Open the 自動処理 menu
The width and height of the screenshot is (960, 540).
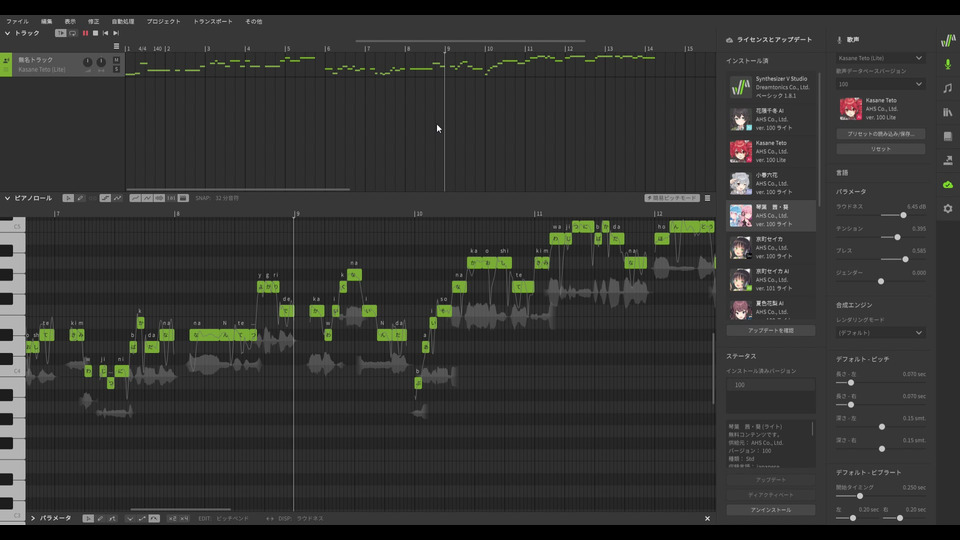(122, 21)
